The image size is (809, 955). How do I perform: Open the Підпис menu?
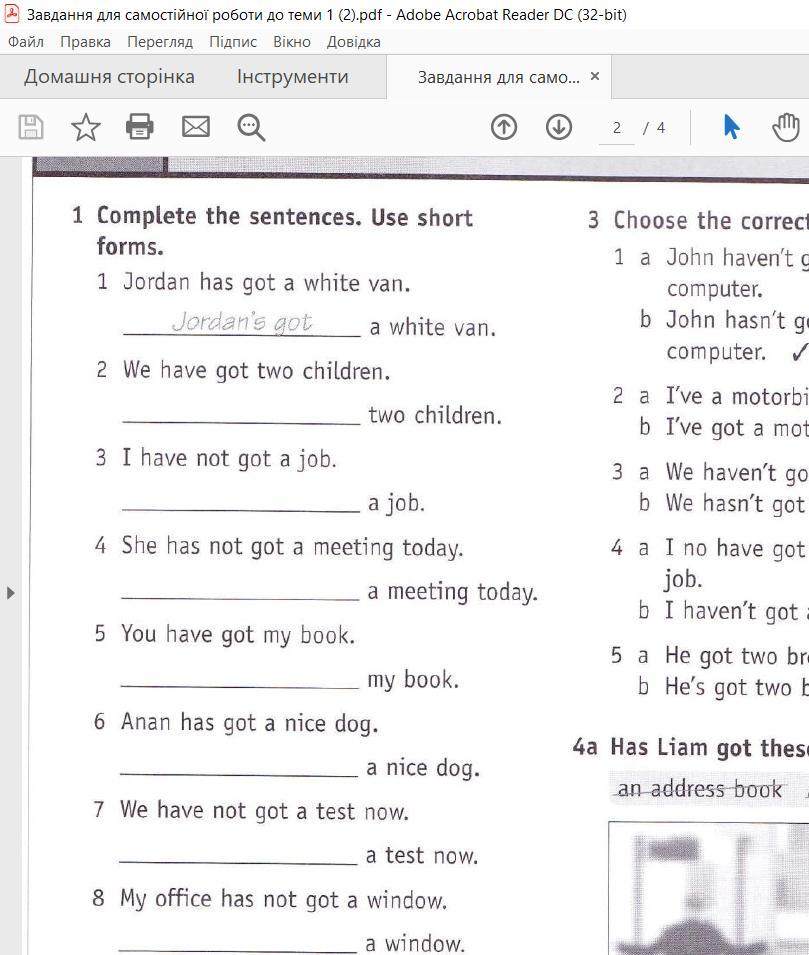coord(233,42)
